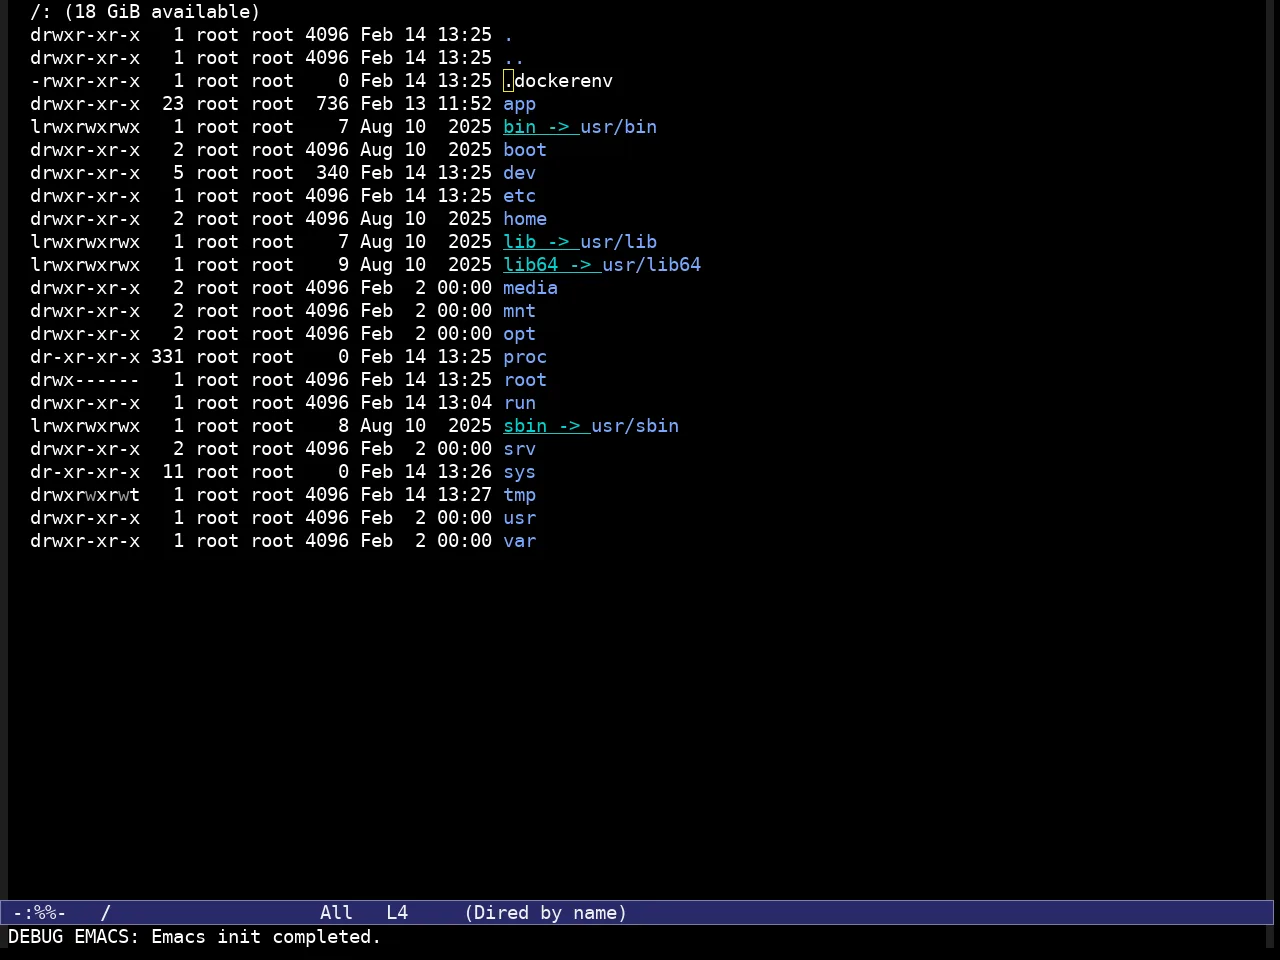Open the opt directory
The width and height of the screenshot is (1280, 960).
[519, 334]
